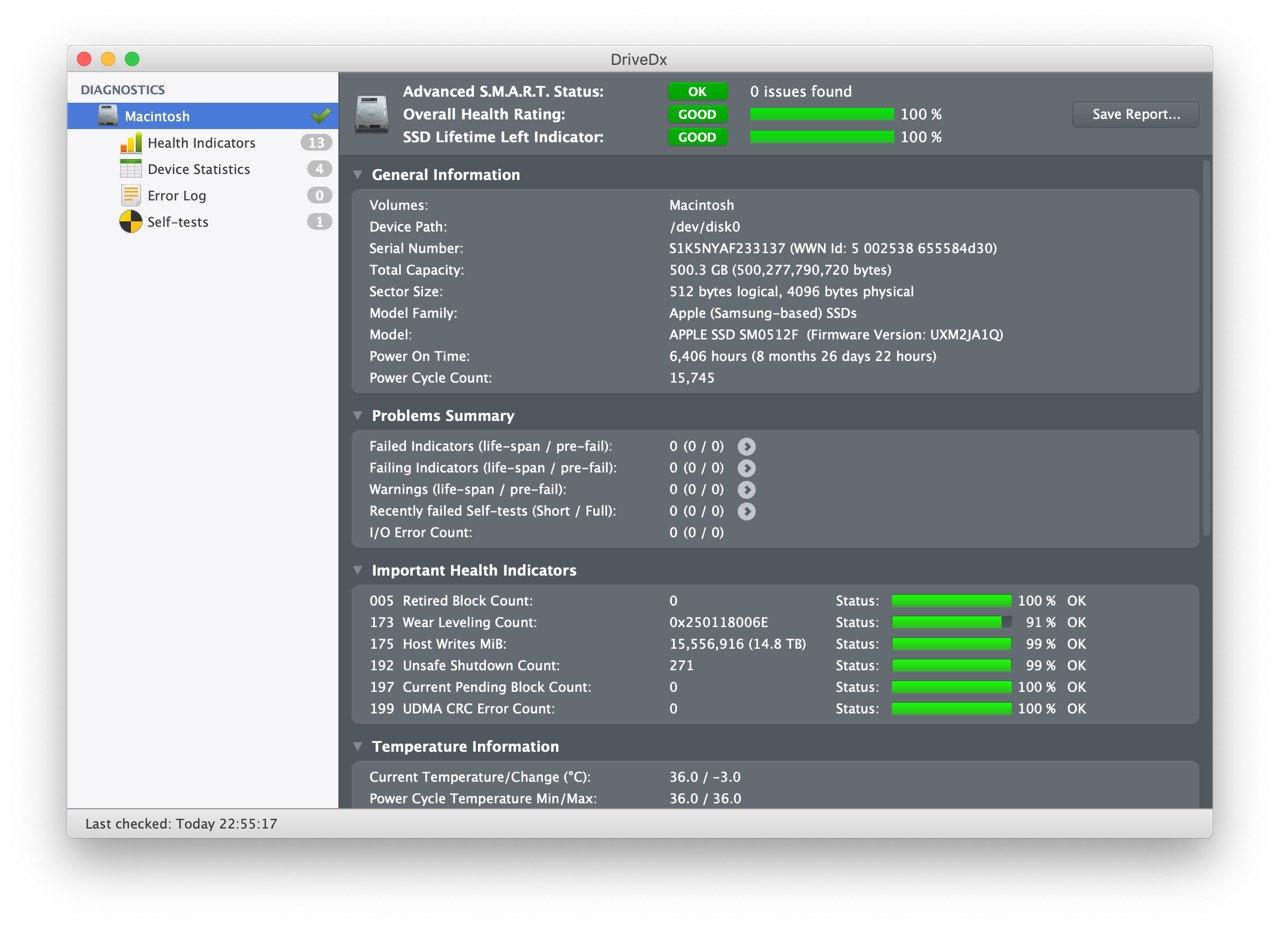Collapse the General Information section
The height and width of the screenshot is (927, 1280).
pyautogui.click(x=358, y=175)
